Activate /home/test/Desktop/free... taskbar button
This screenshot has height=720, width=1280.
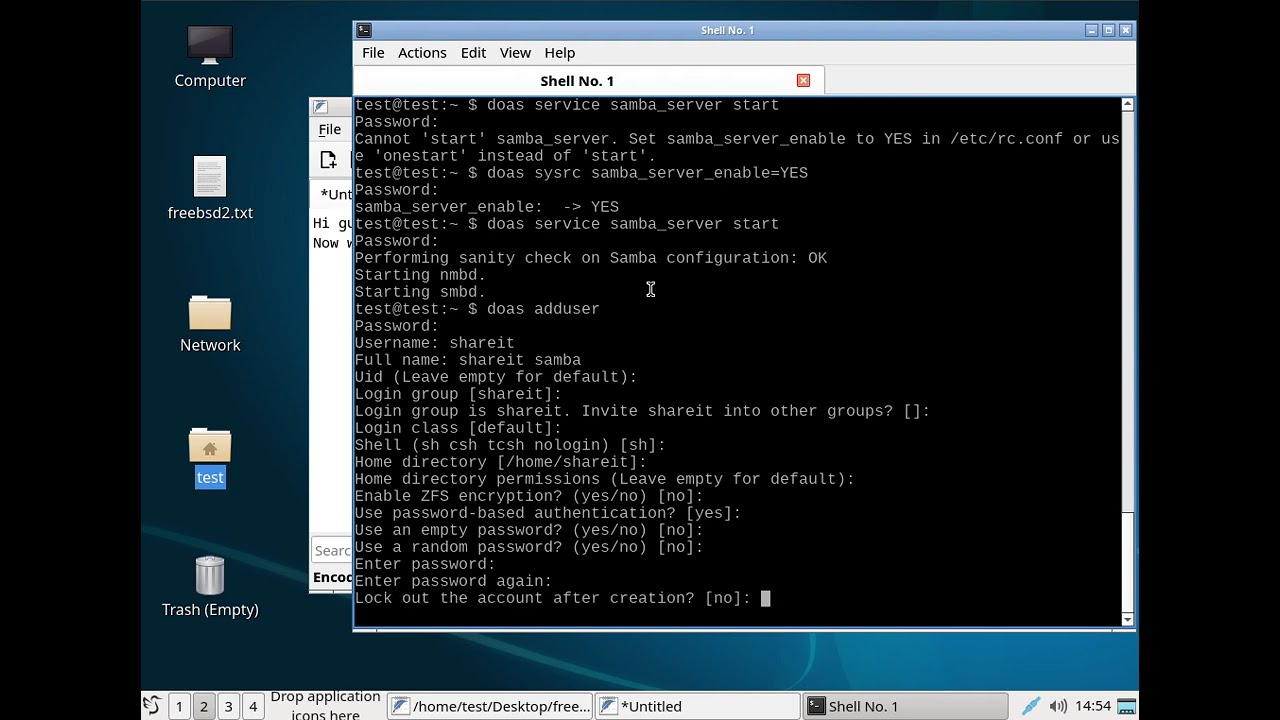coord(490,706)
